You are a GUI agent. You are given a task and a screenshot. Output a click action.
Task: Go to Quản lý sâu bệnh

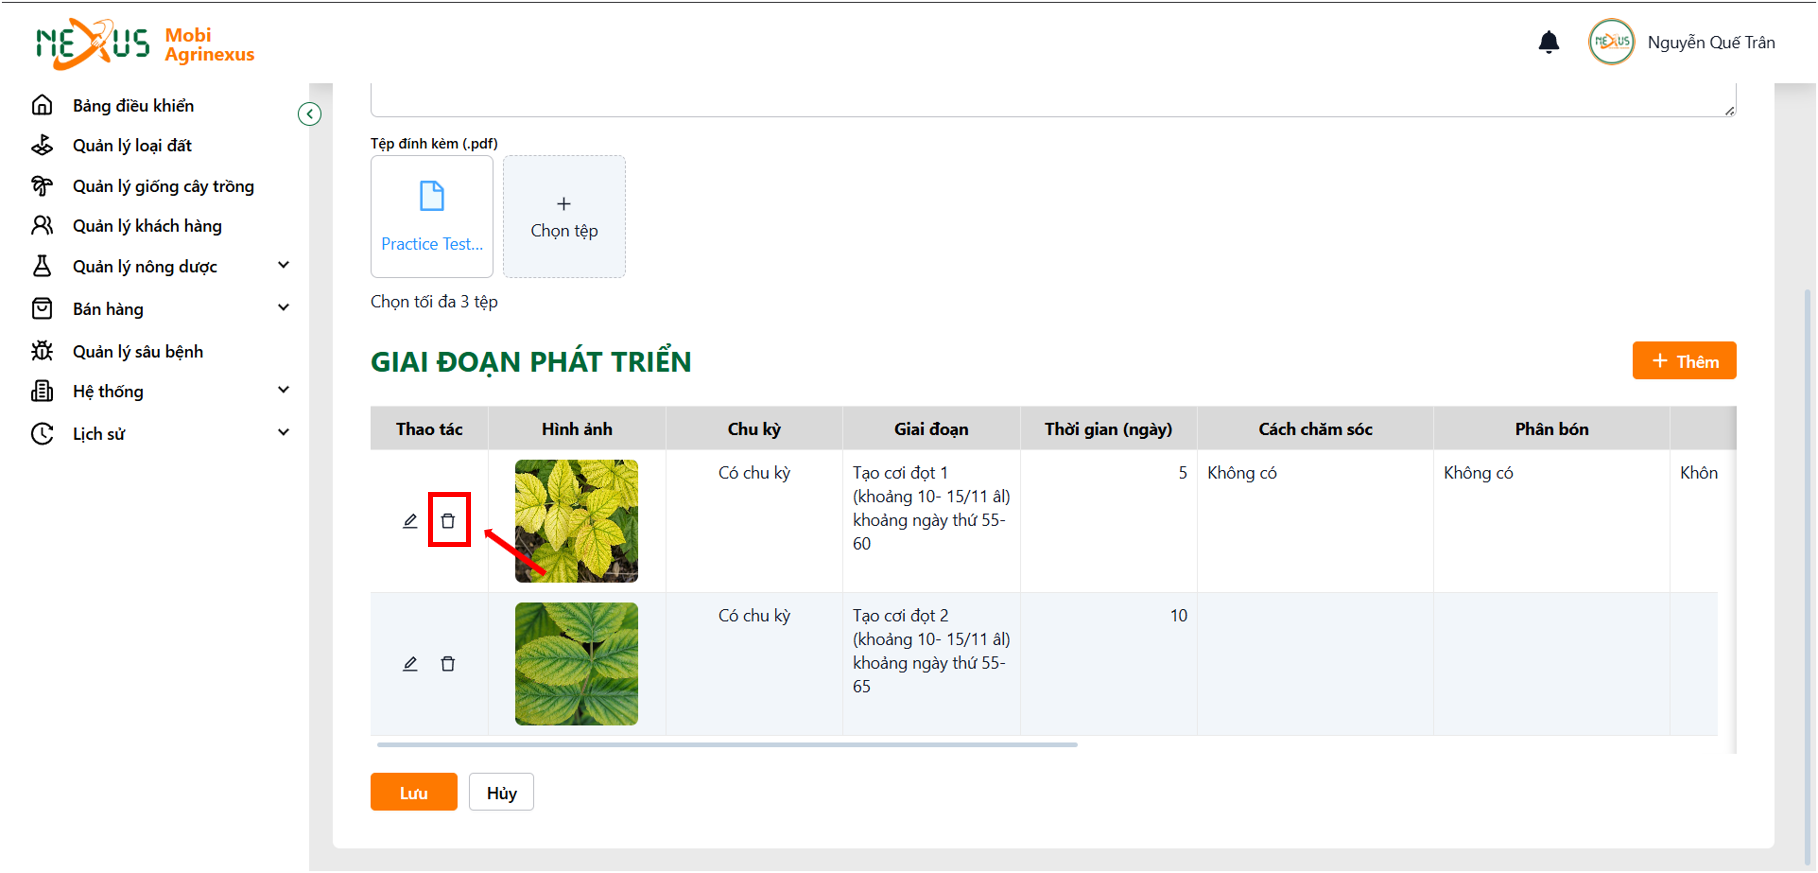[138, 351]
